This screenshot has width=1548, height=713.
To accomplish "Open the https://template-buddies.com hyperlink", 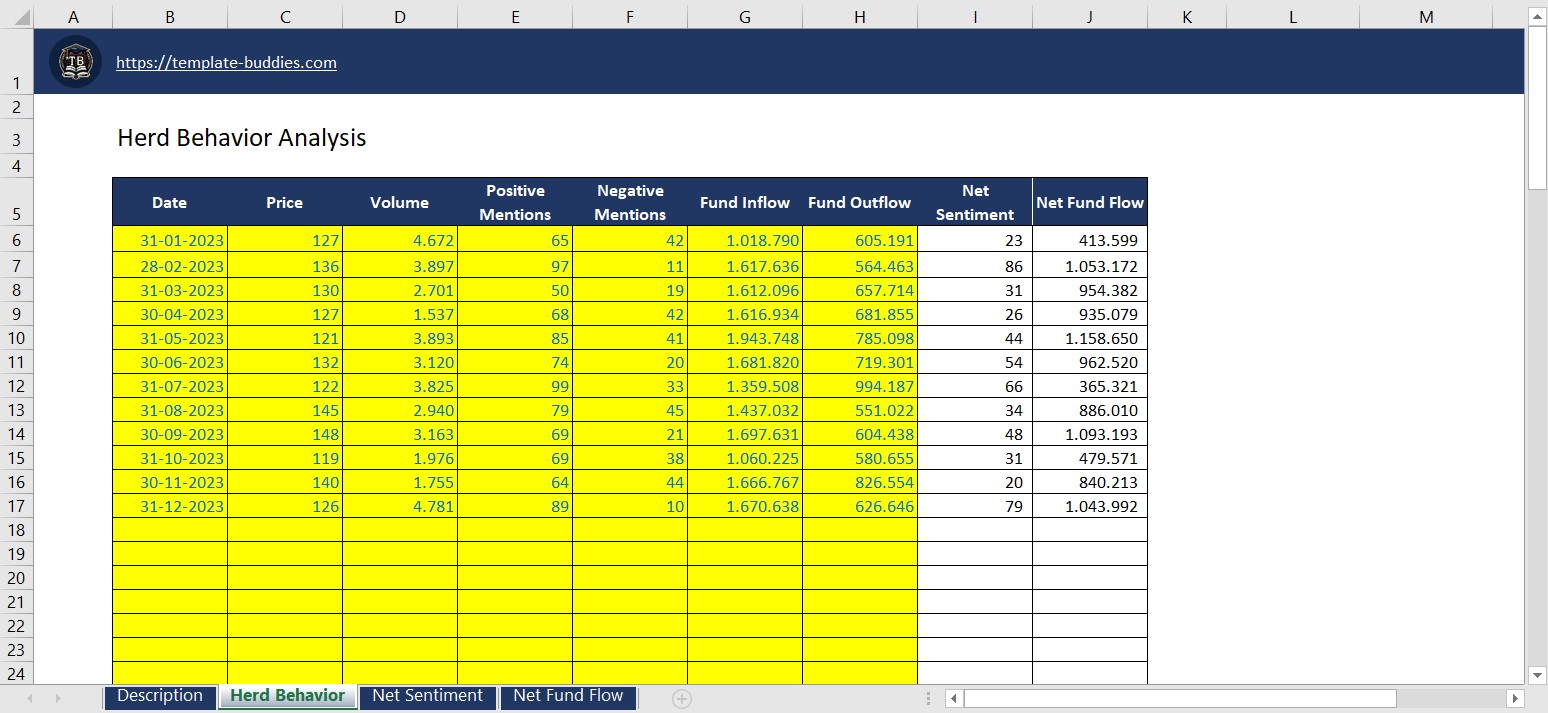I will 226,62.
